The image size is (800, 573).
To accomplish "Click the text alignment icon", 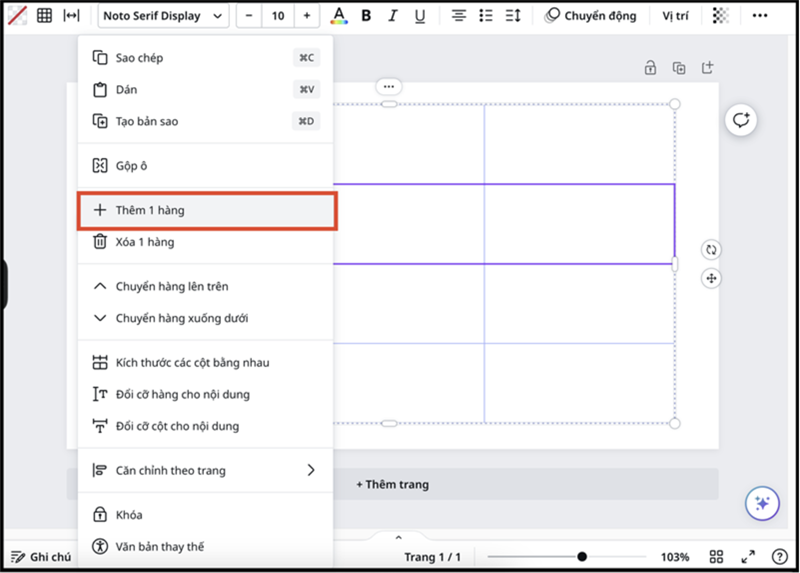I will (x=458, y=16).
